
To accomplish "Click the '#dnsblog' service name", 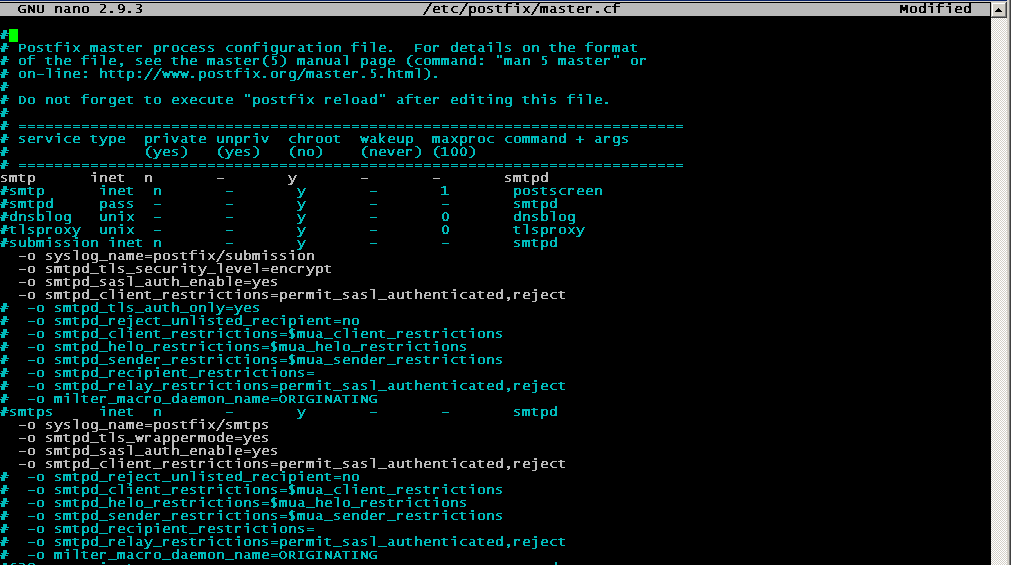I will point(36,217).
